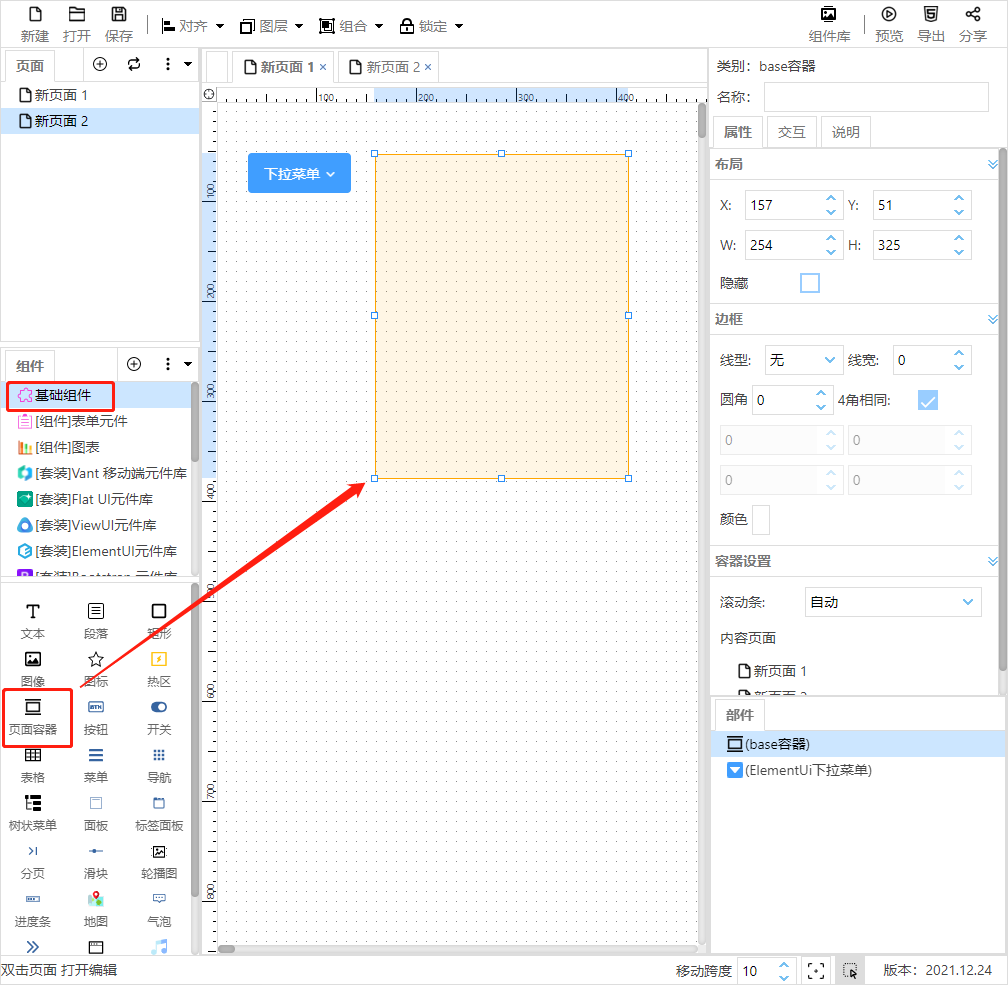The image size is (1008, 985).
Task: Click the 分享 share icon
Action: pyautogui.click(x=973, y=15)
